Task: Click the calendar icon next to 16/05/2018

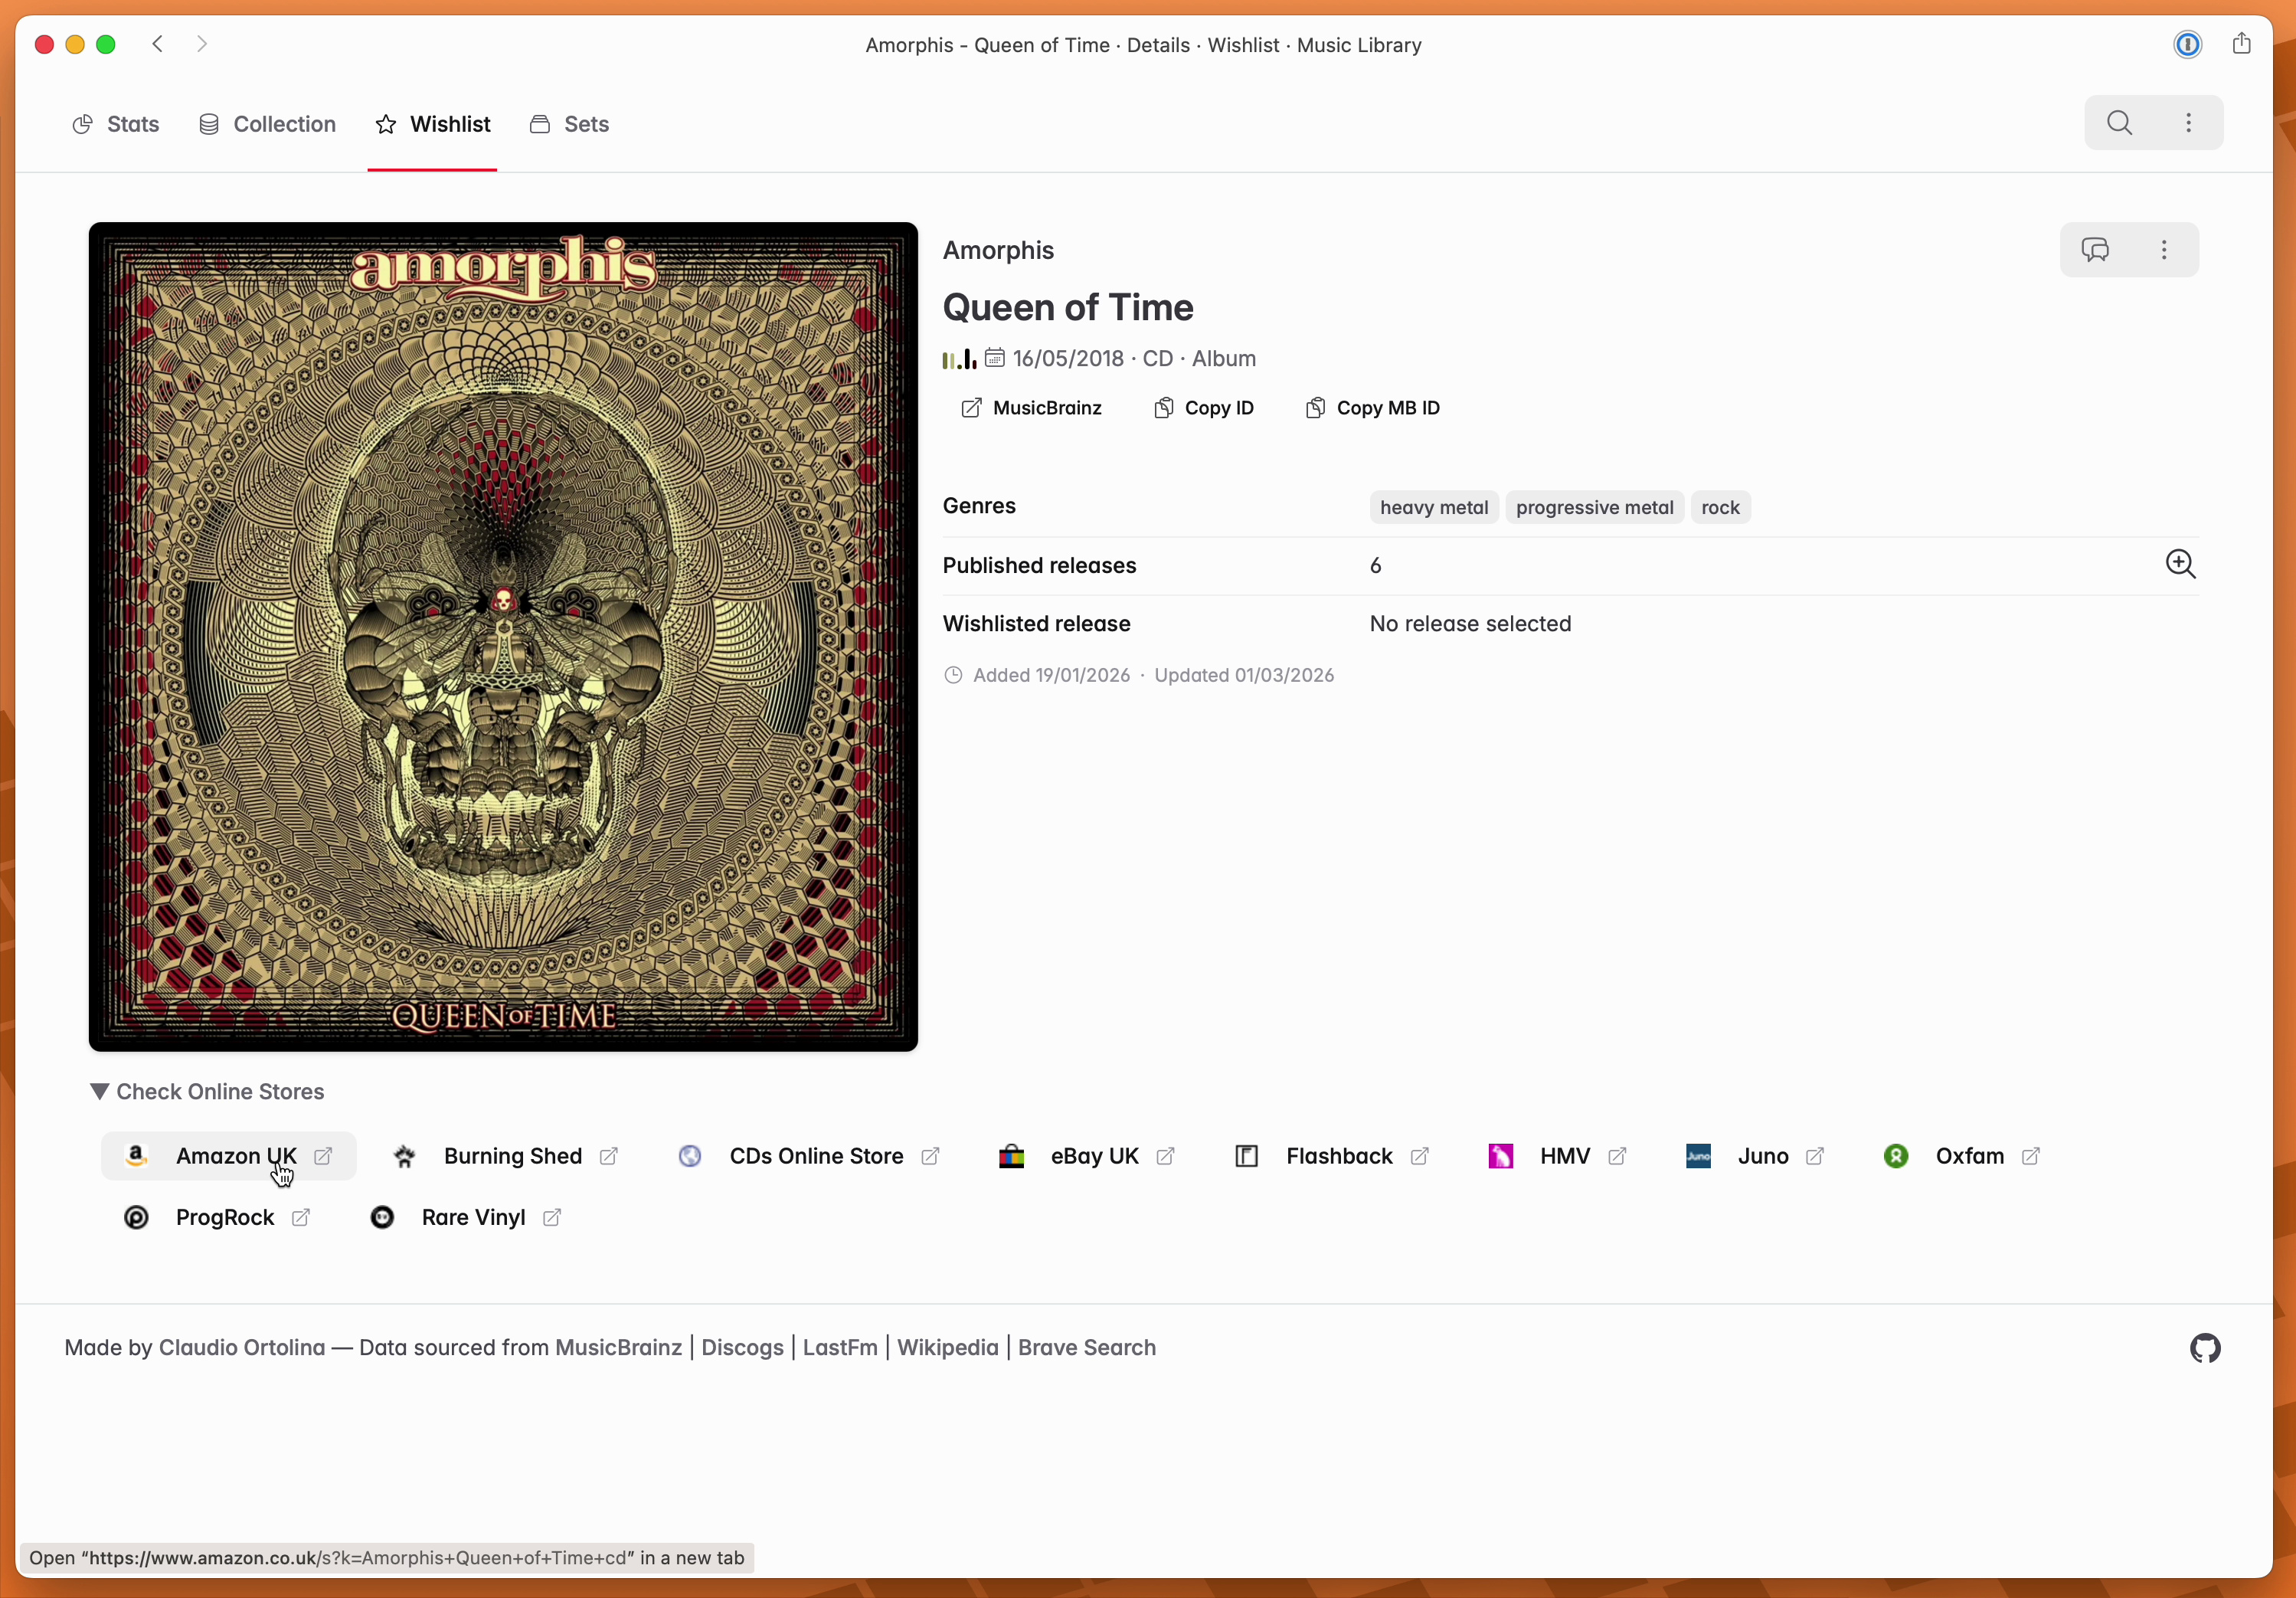Action: click(x=994, y=358)
